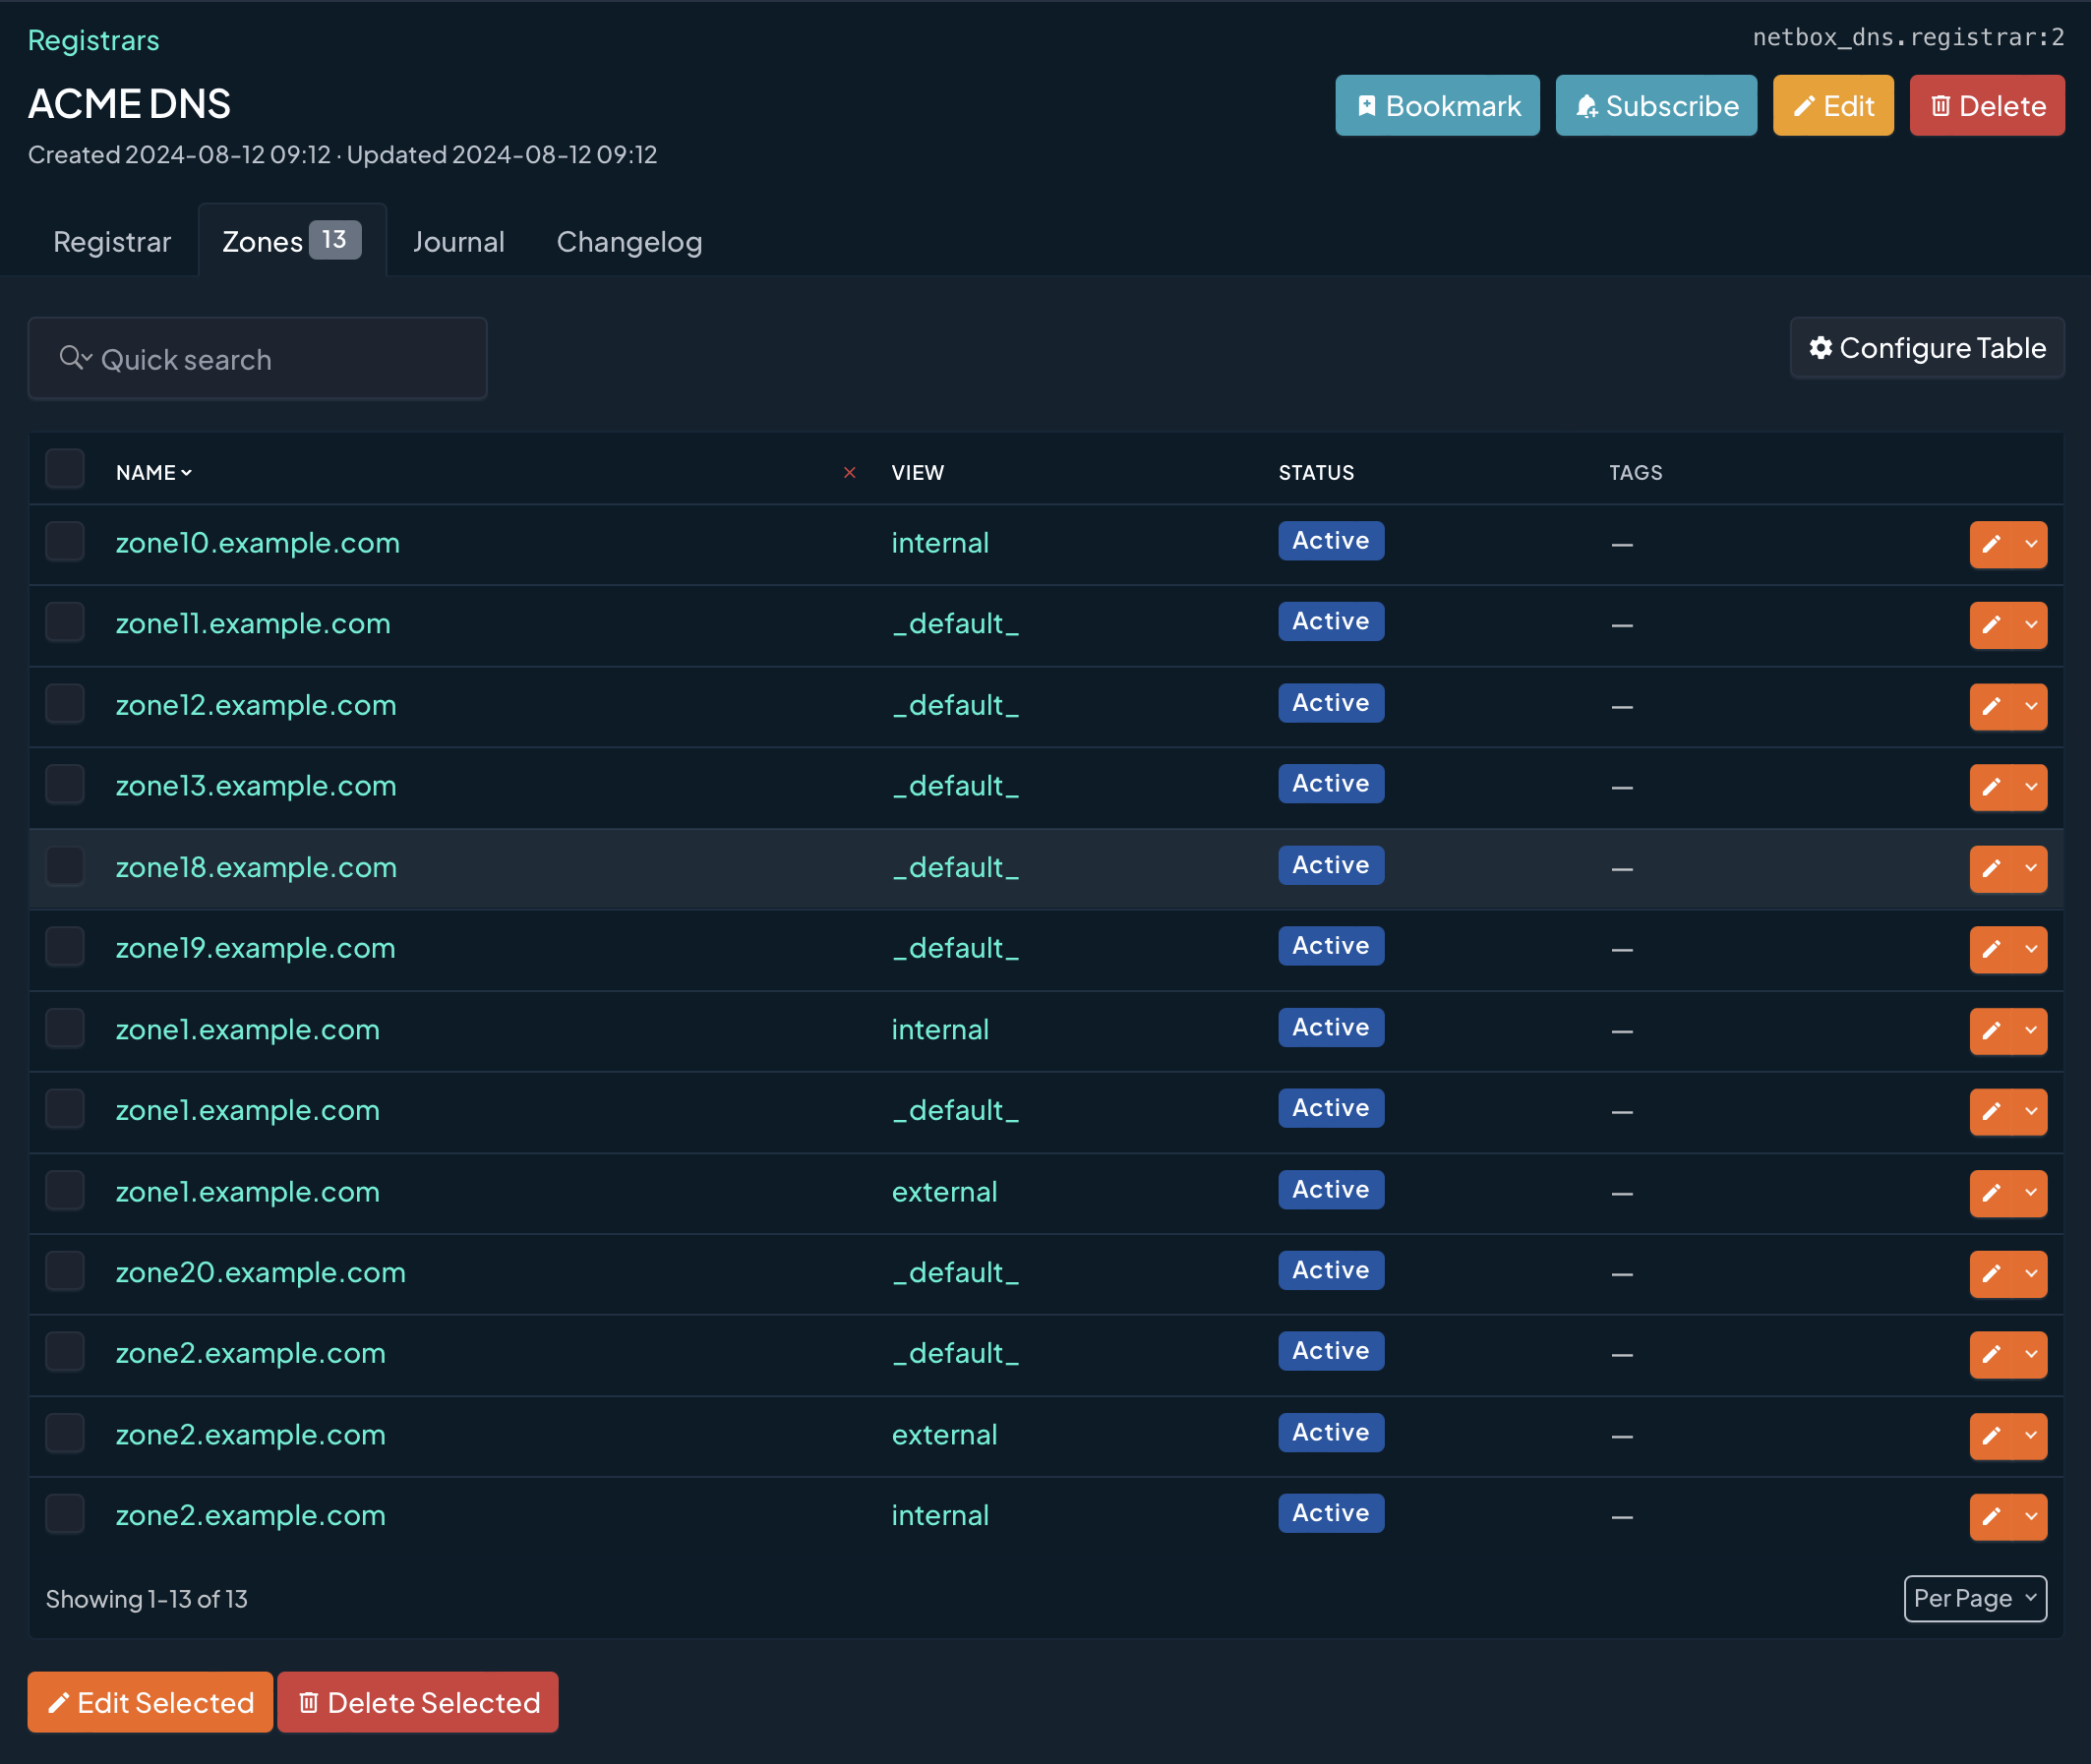Edit zone1.example.com in the _default_ view
2091x1764 pixels.
pos(1992,1111)
